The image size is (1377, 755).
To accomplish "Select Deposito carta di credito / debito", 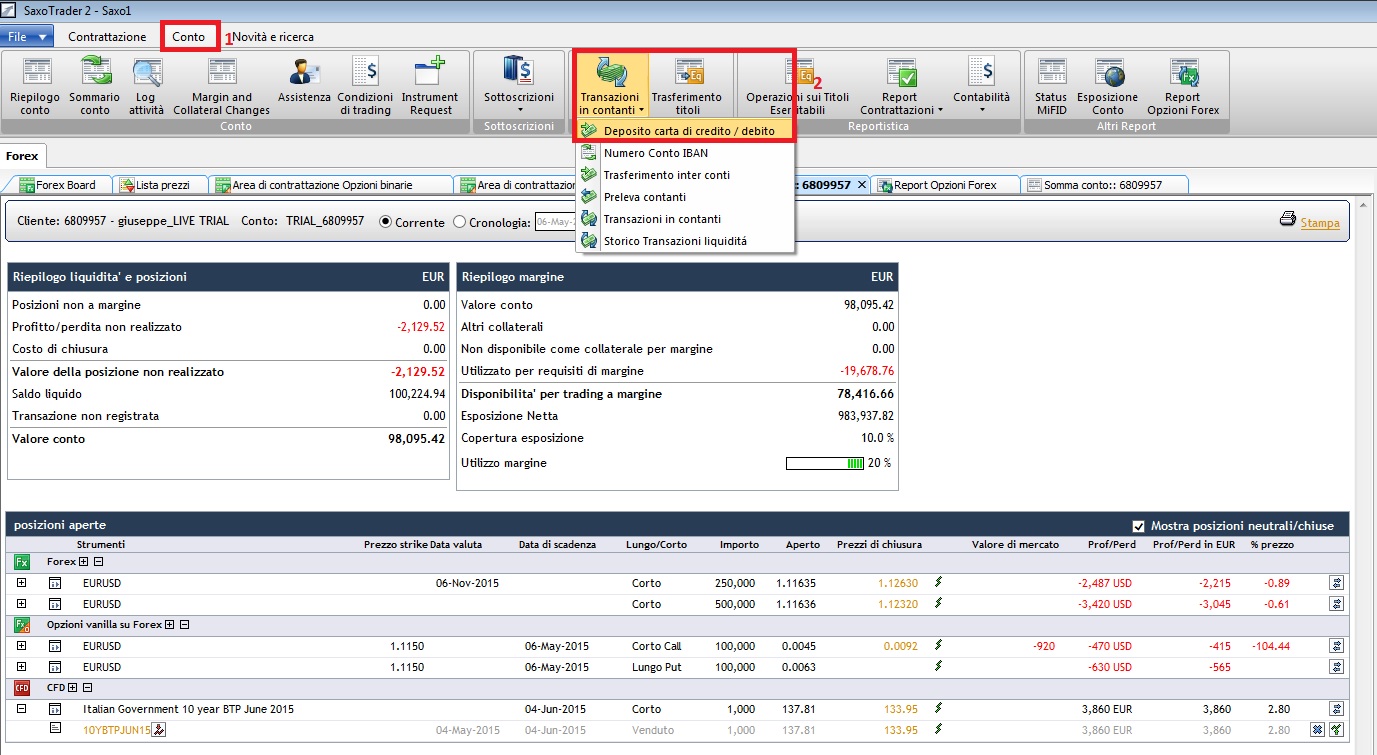I will click(x=686, y=130).
